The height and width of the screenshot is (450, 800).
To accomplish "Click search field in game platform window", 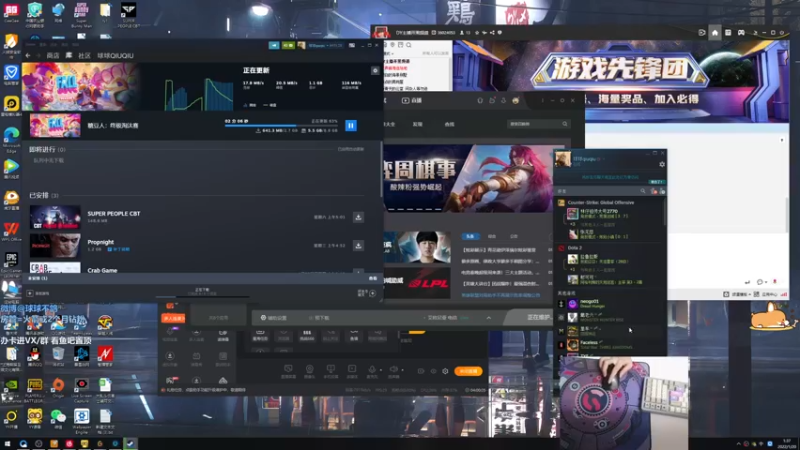I will click(x=537, y=124).
